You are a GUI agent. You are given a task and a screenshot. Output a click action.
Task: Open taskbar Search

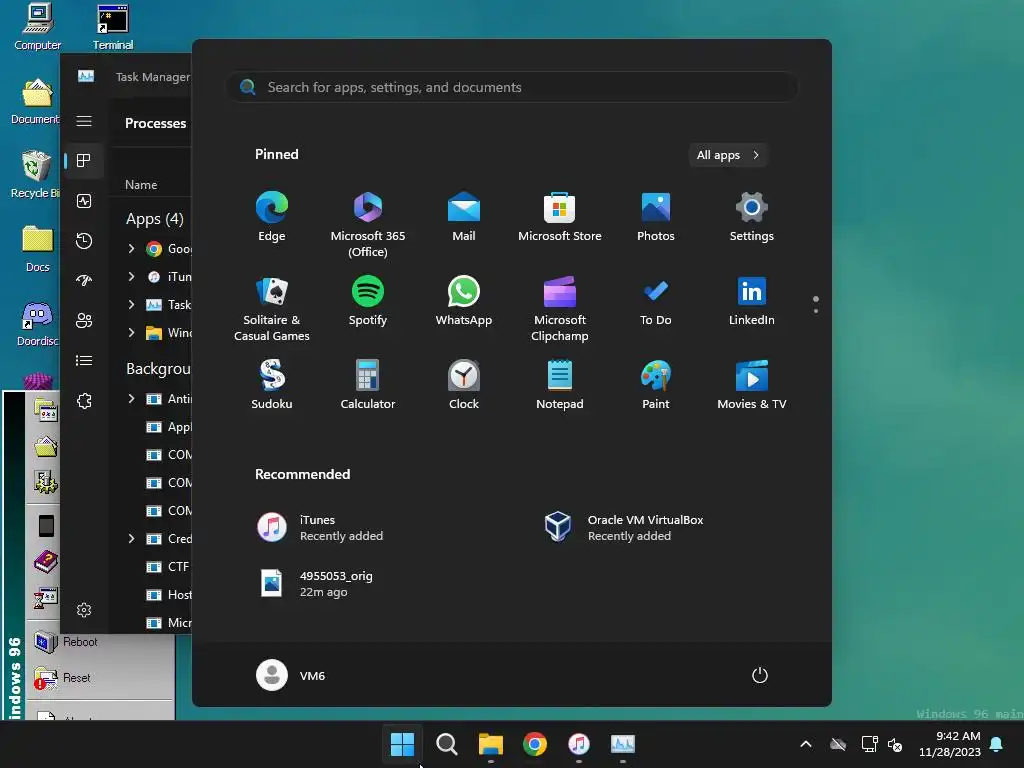(447, 744)
